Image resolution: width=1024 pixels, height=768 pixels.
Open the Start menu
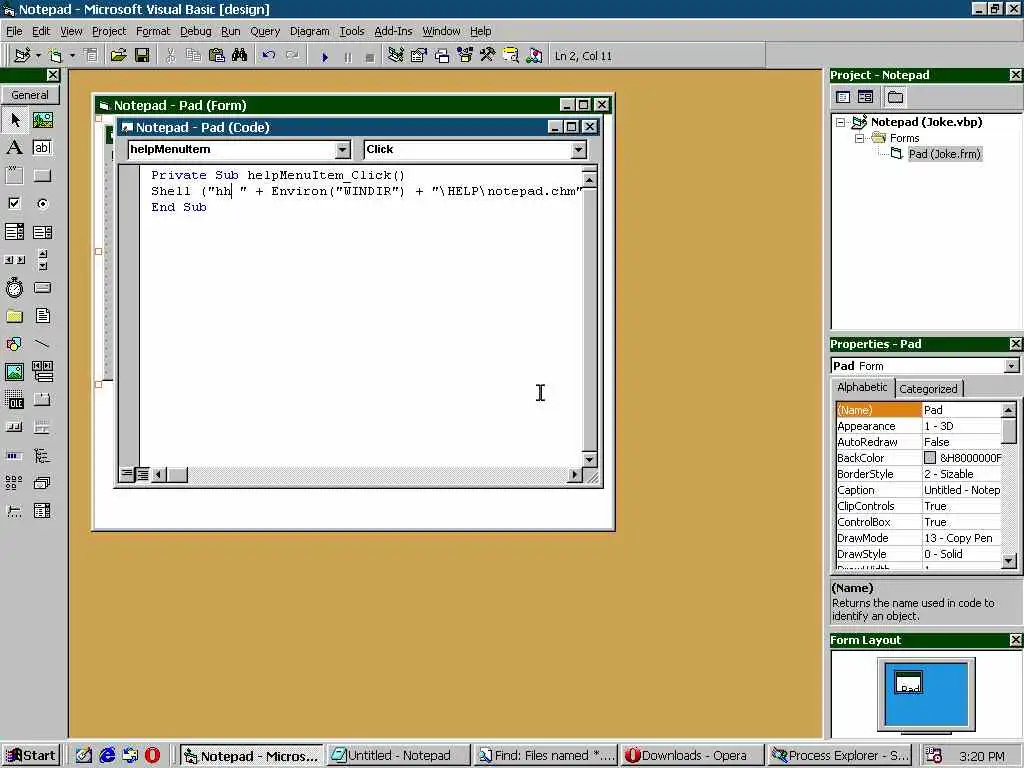coord(31,756)
